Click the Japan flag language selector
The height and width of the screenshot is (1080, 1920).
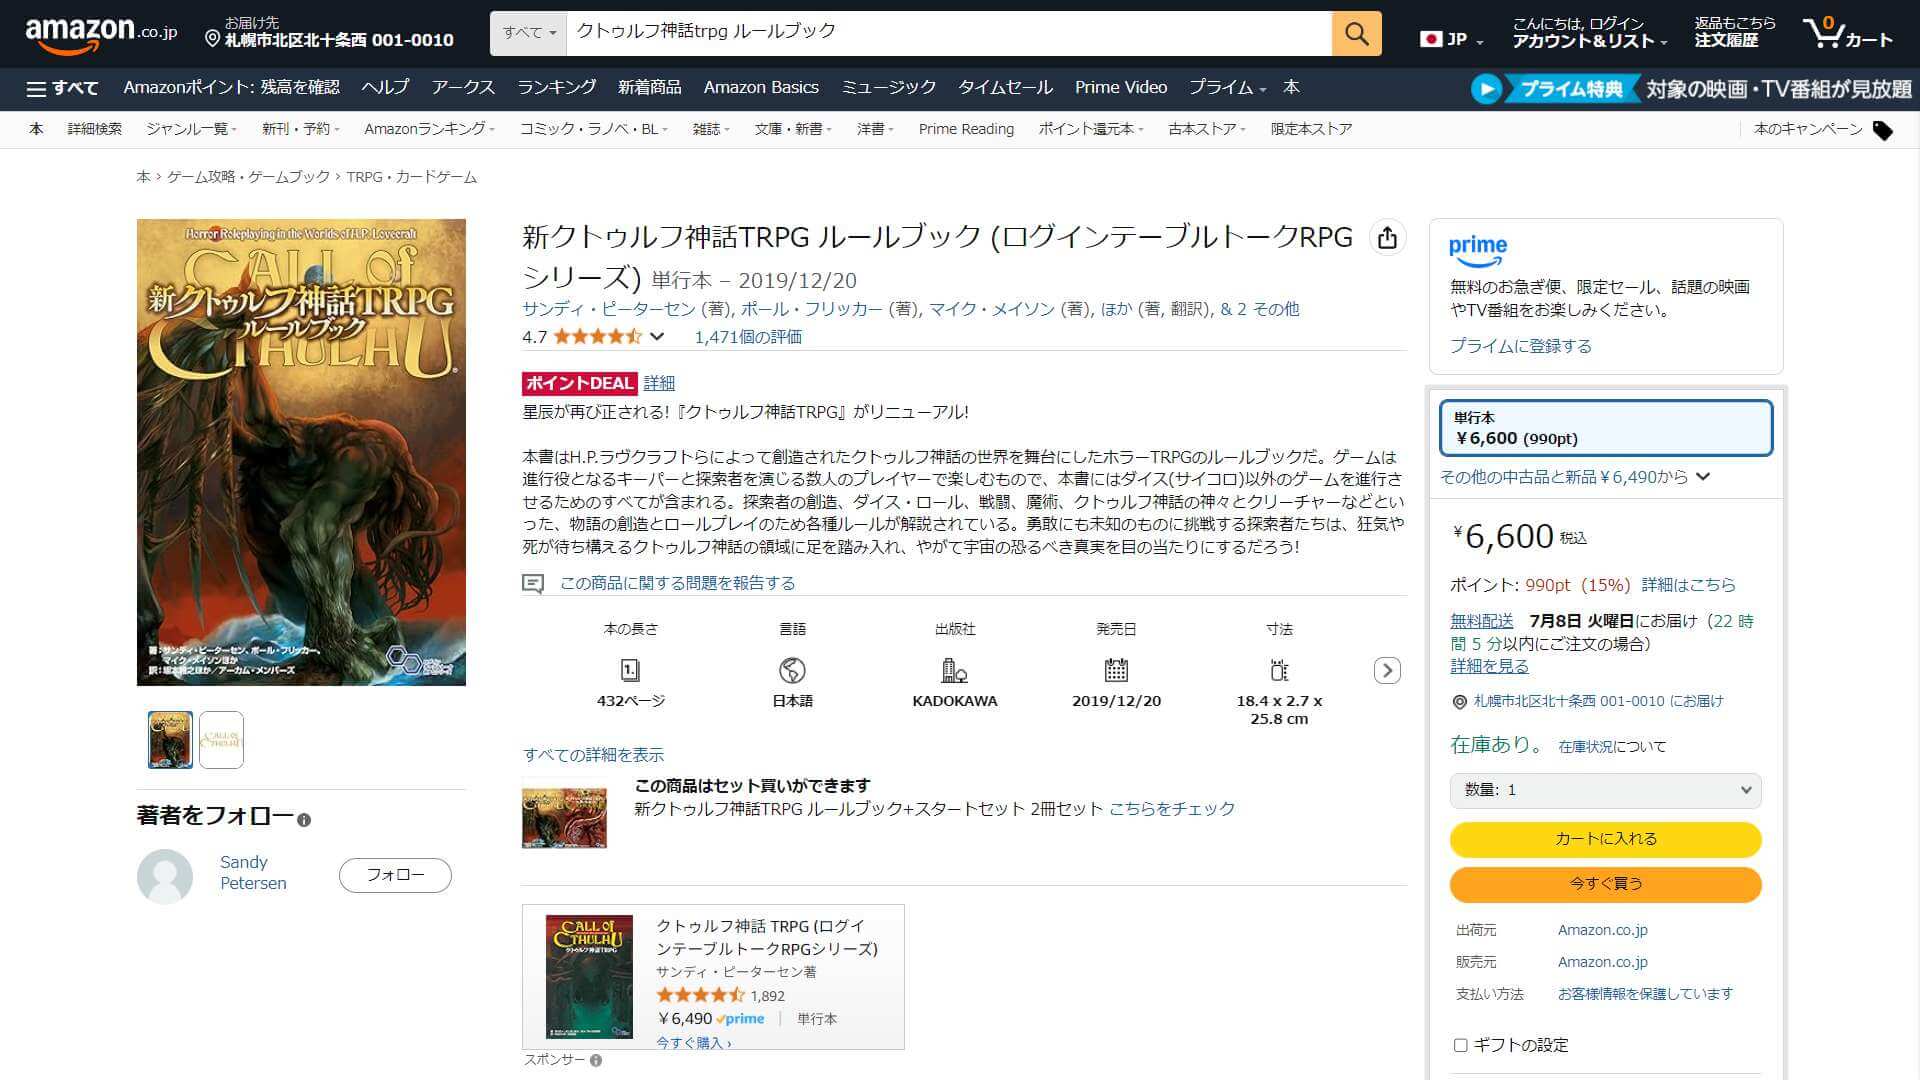point(1450,39)
